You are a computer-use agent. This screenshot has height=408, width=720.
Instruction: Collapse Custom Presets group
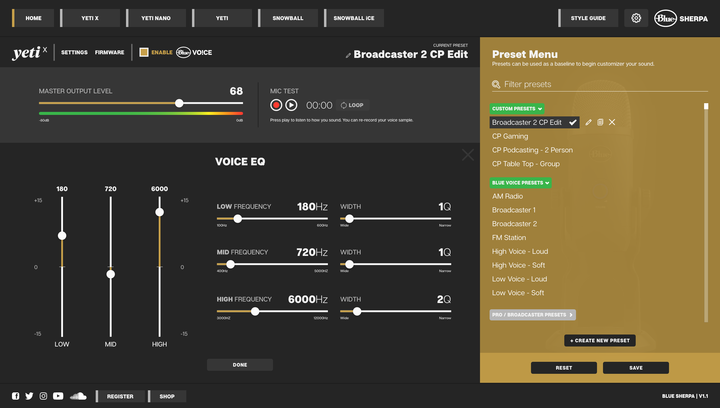pos(517,109)
